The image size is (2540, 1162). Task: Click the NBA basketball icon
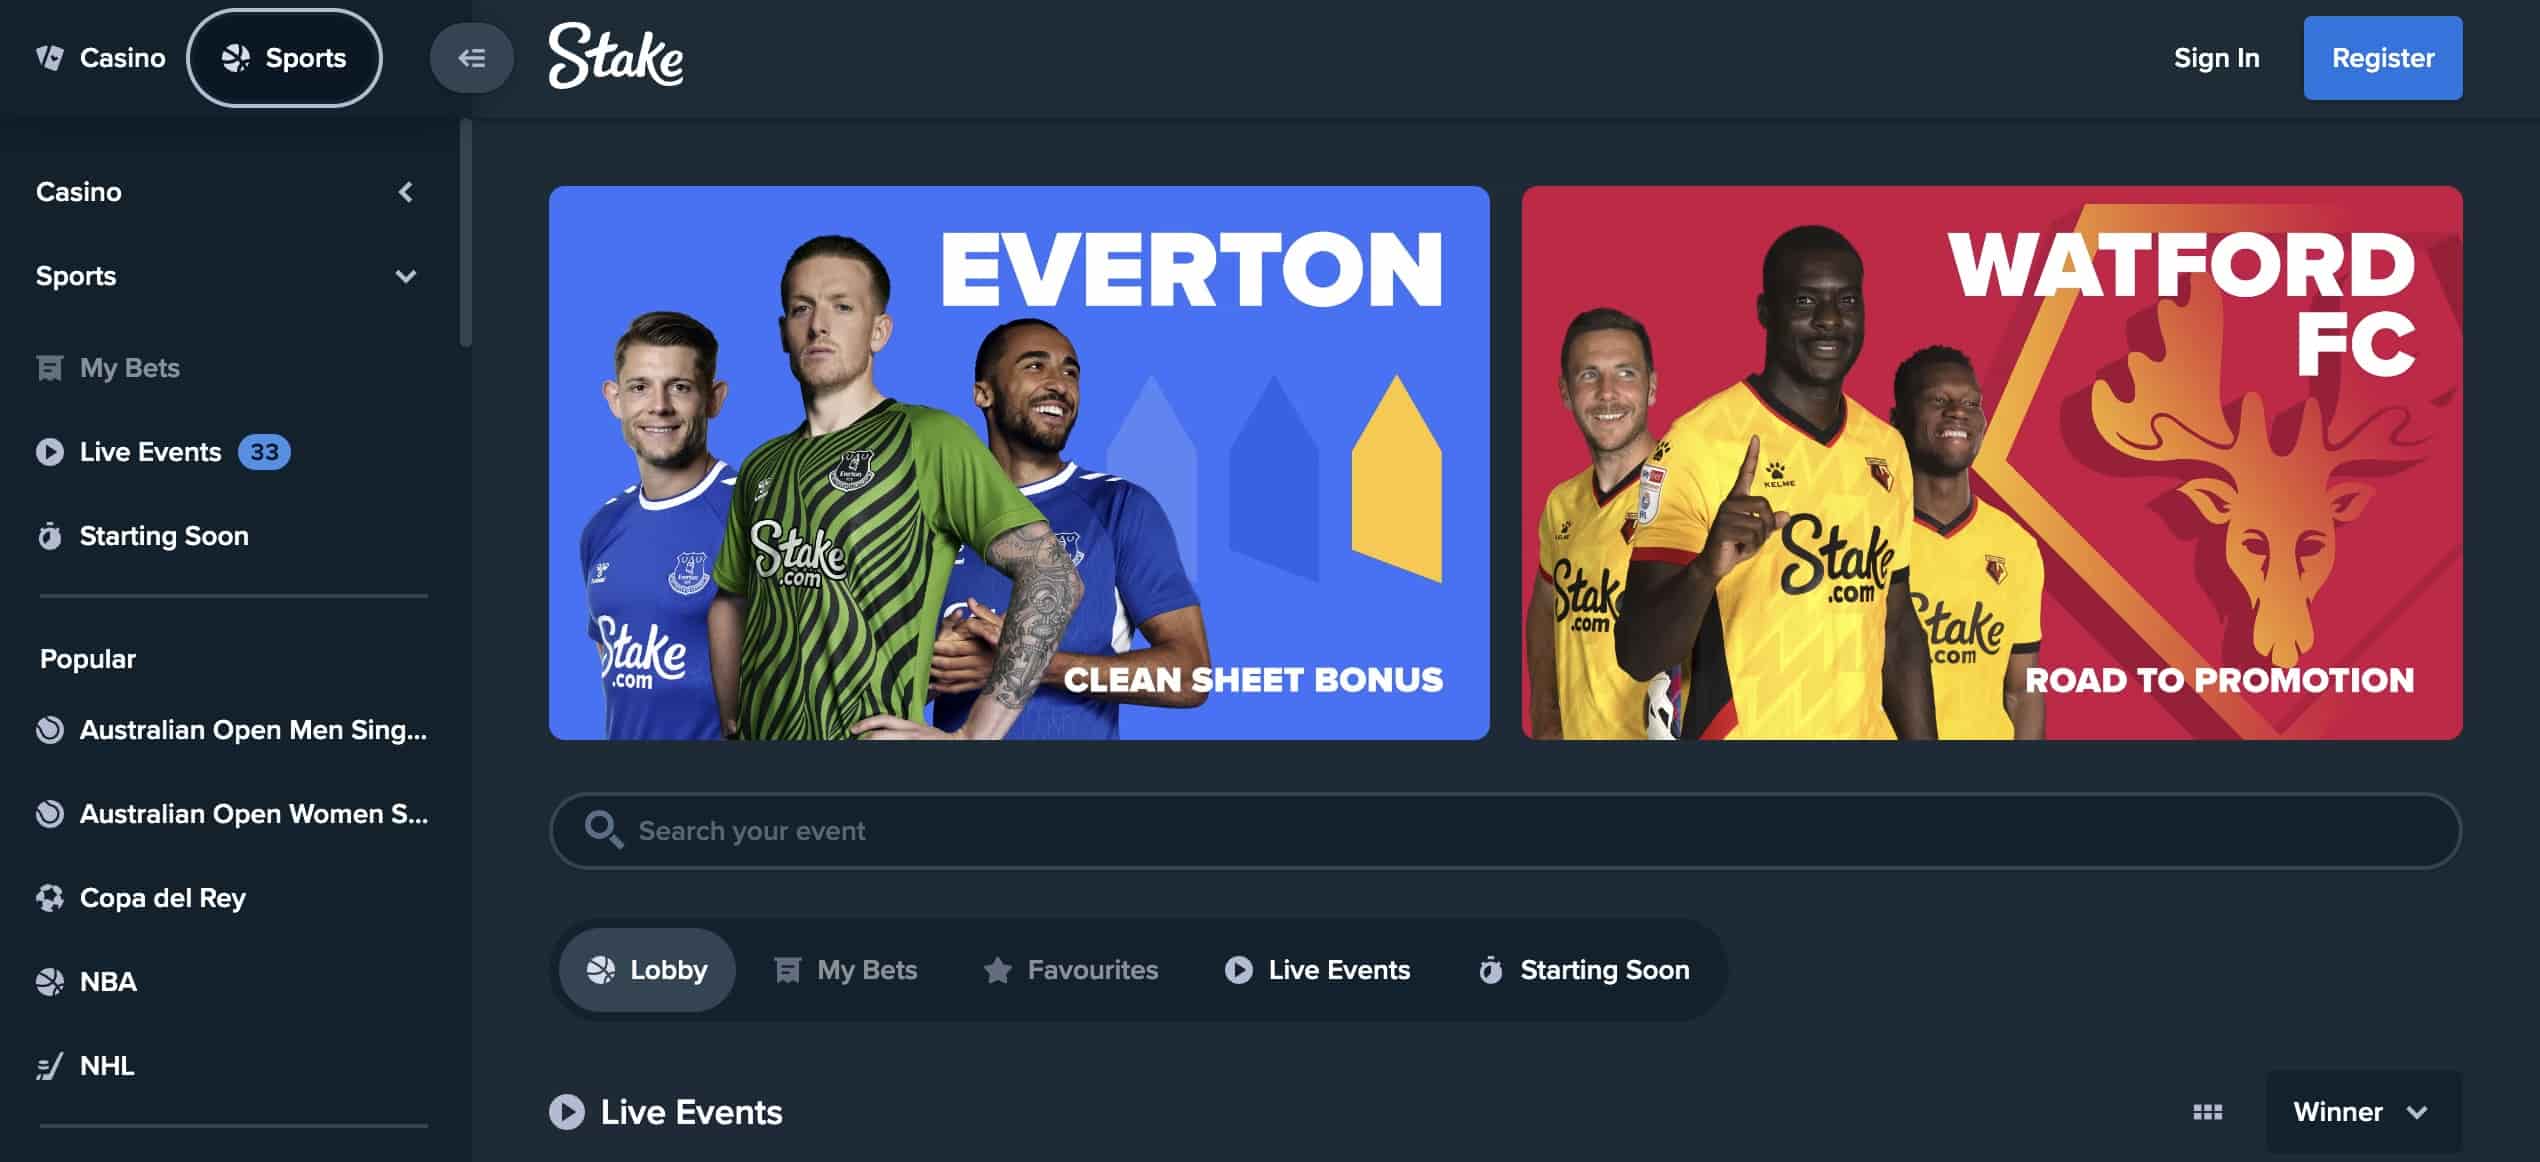(49, 982)
